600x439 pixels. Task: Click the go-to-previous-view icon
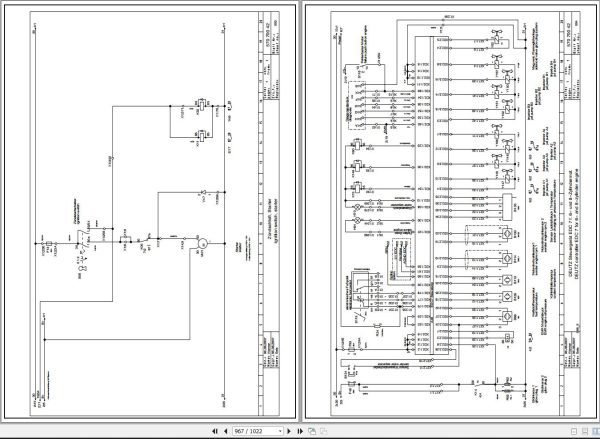pos(312,431)
